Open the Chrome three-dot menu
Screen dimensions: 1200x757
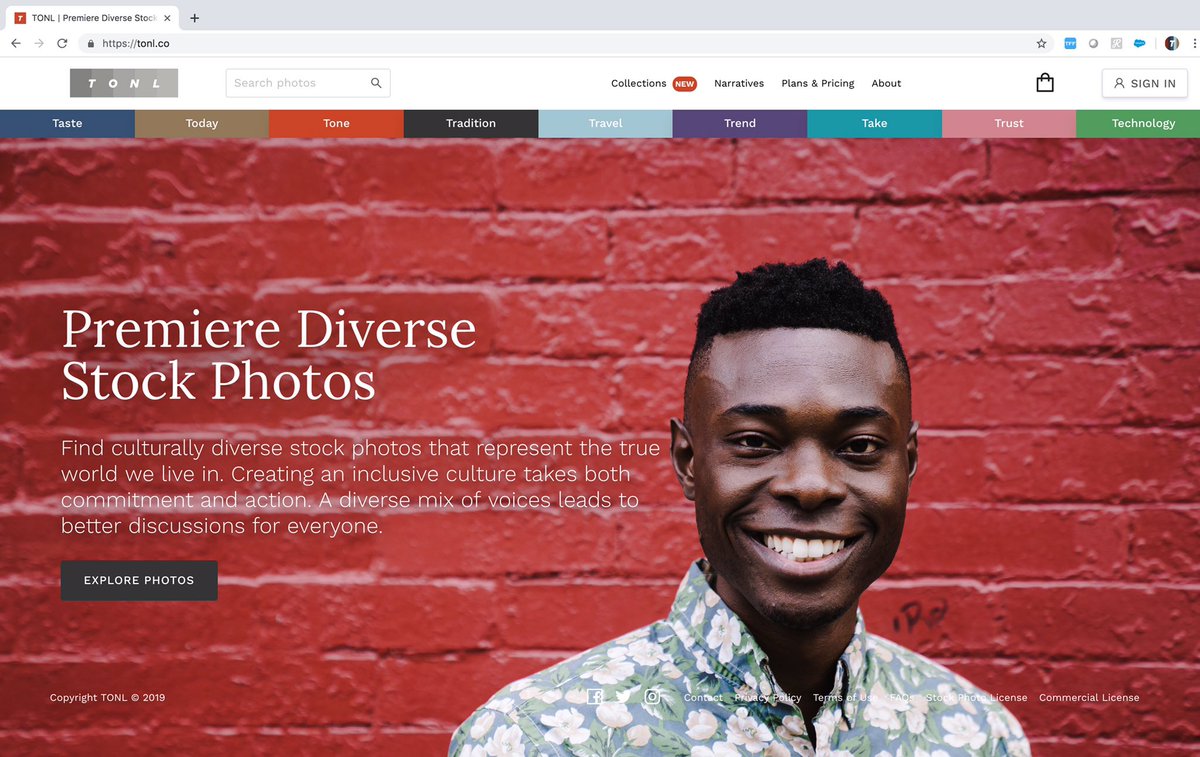1194,43
